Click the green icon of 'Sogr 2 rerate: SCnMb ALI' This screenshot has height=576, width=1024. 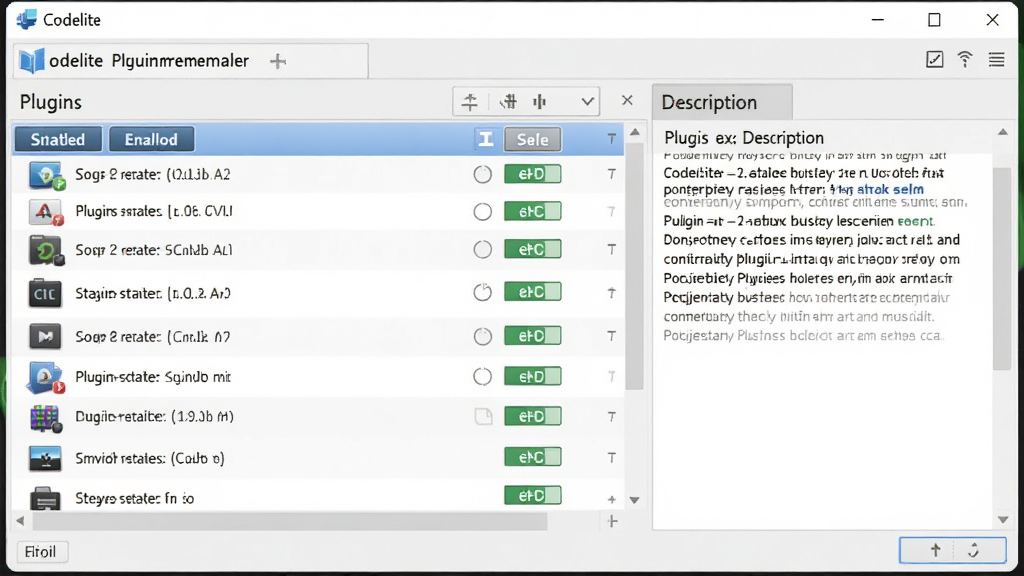46,251
